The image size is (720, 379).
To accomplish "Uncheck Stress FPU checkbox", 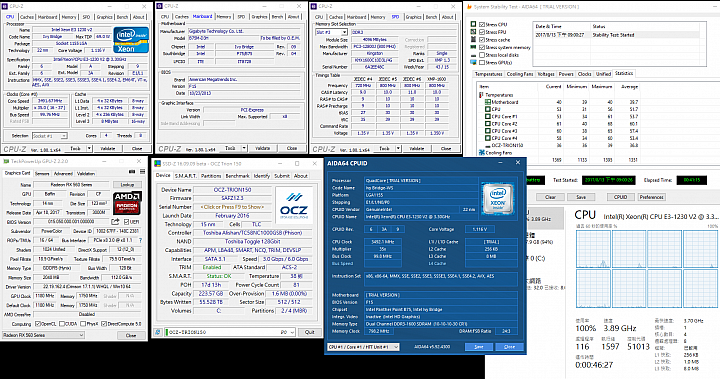I will coord(482,32).
